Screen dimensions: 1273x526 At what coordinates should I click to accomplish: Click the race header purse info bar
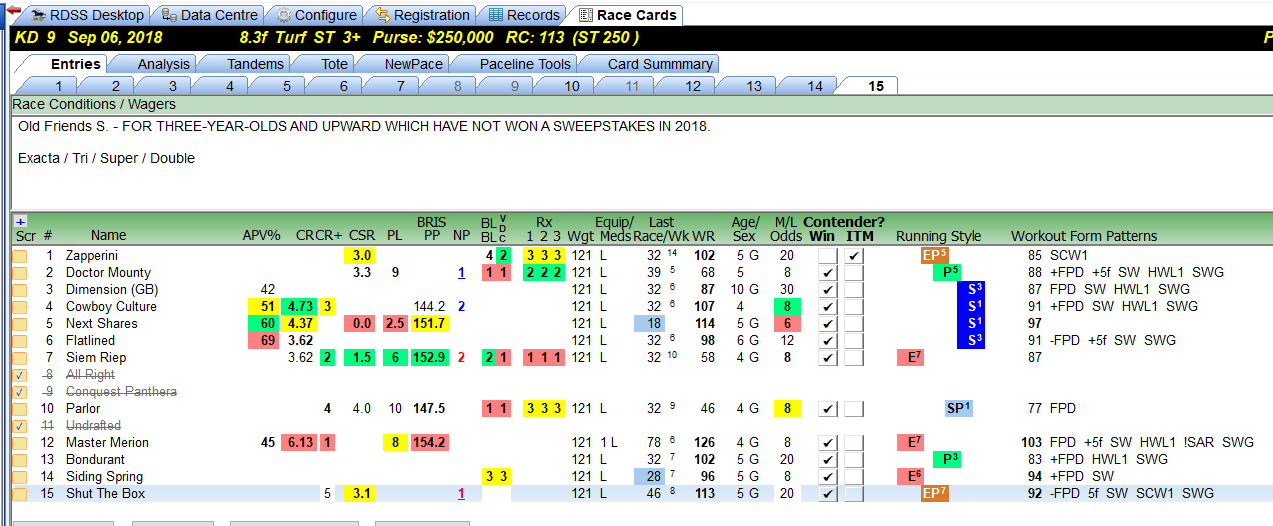coord(640,38)
